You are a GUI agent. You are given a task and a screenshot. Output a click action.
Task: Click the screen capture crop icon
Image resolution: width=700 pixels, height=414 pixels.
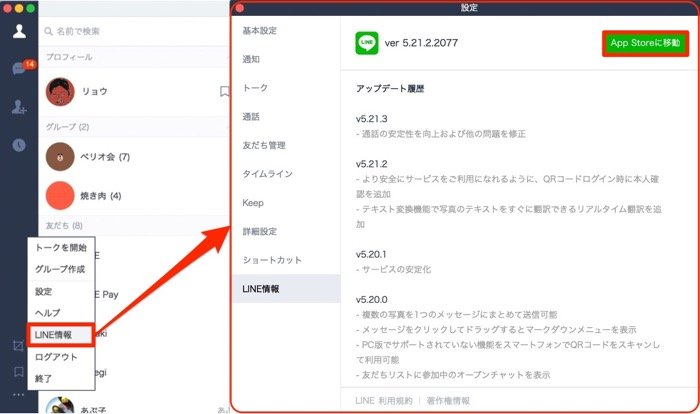18,346
